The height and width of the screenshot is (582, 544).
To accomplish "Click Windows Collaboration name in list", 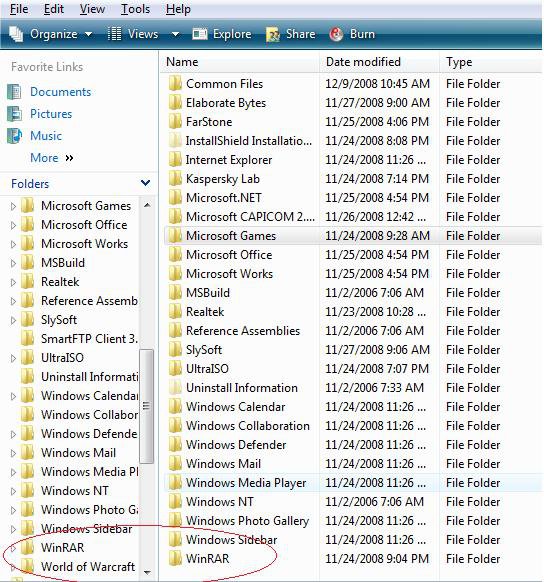I will 248,426.
